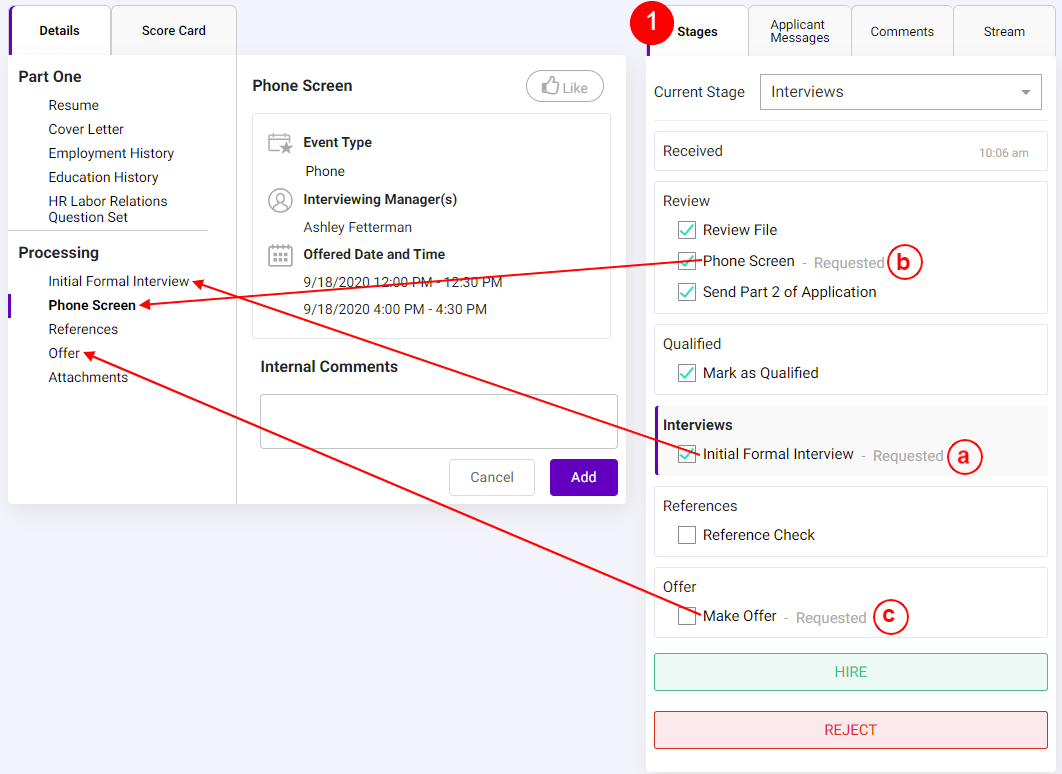Click Add to submit the internal comment
1062x774 pixels.
(x=583, y=477)
